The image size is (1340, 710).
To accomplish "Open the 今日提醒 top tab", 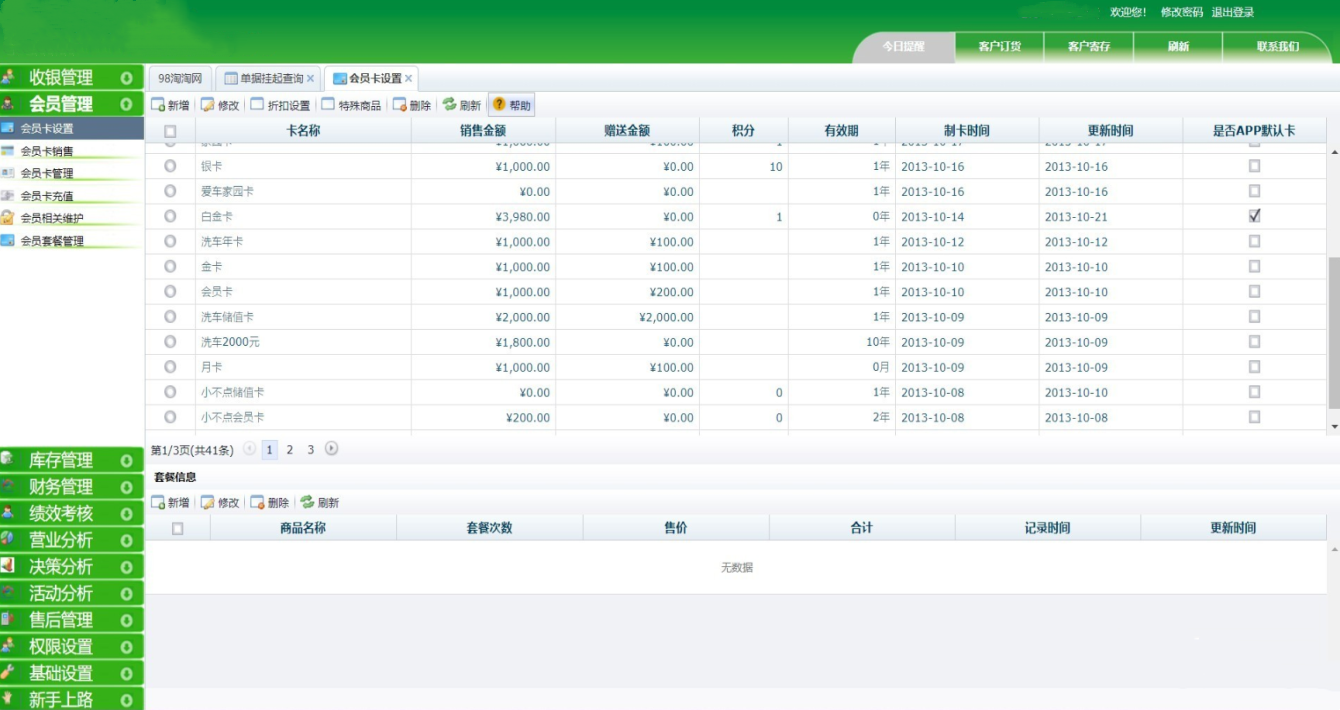I will 903,46.
